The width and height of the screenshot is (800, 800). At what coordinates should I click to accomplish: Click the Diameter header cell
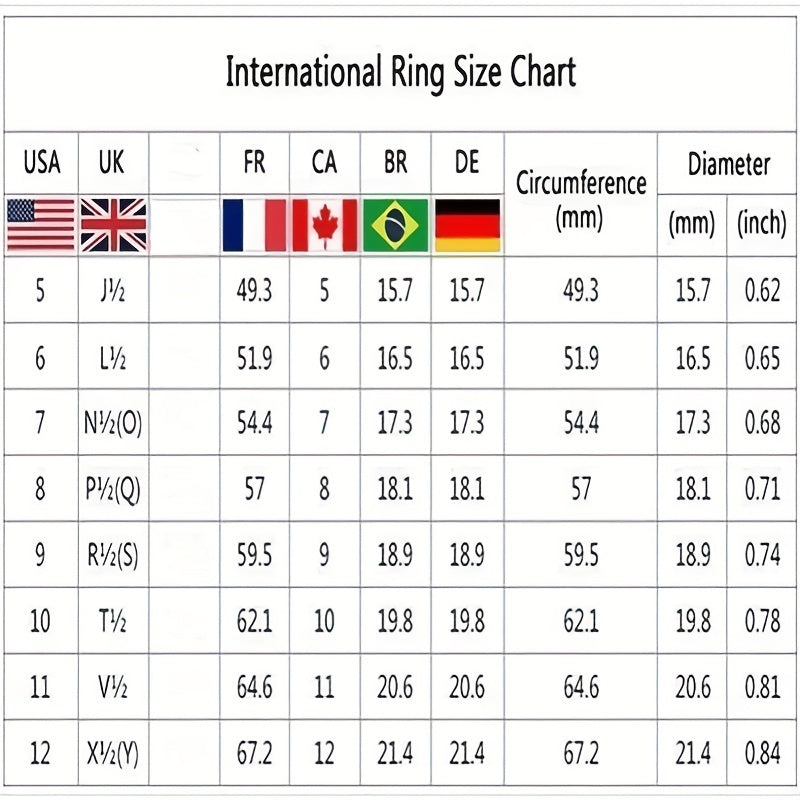728,164
